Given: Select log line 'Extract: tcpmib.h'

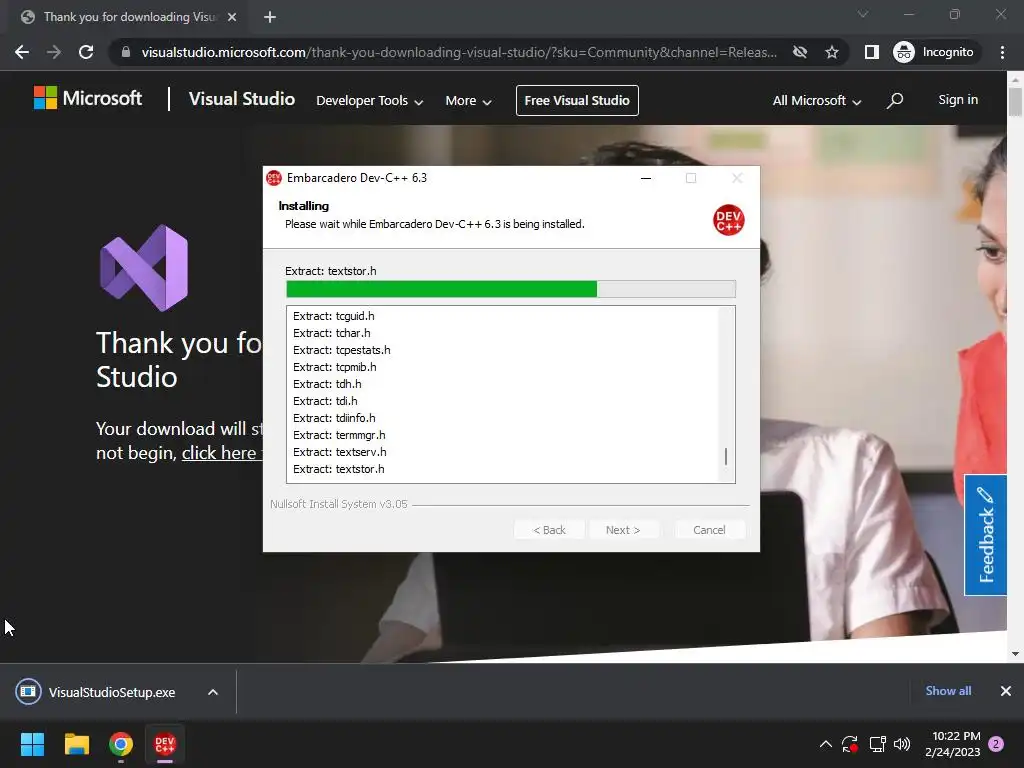Looking at the screenshot, I should pos(334,367).
